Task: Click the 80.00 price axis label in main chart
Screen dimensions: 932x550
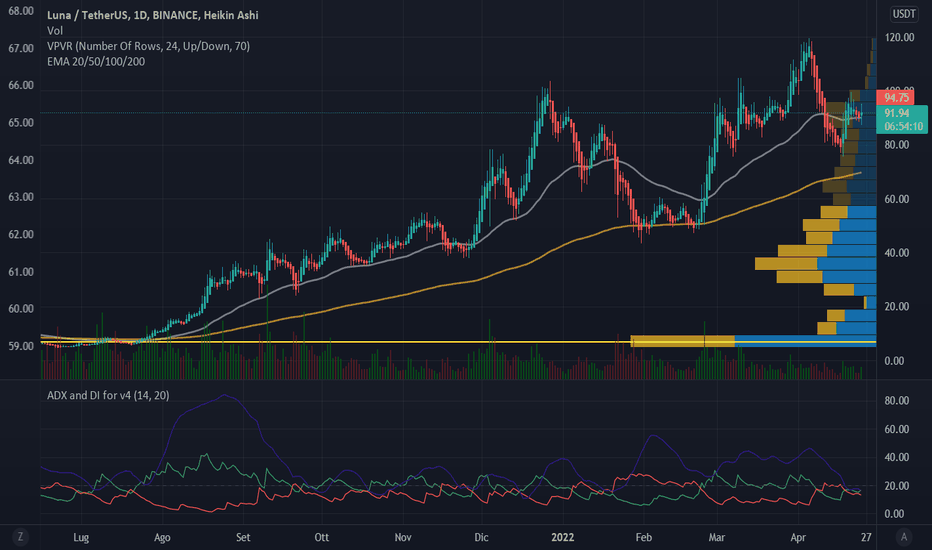Action: point(896,144)
